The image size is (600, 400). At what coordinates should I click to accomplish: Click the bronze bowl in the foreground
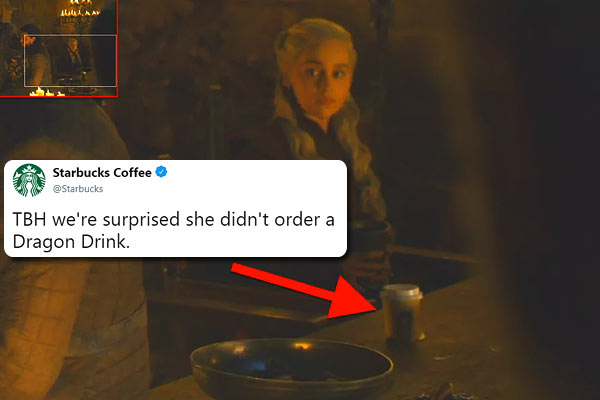pos(292,367)
